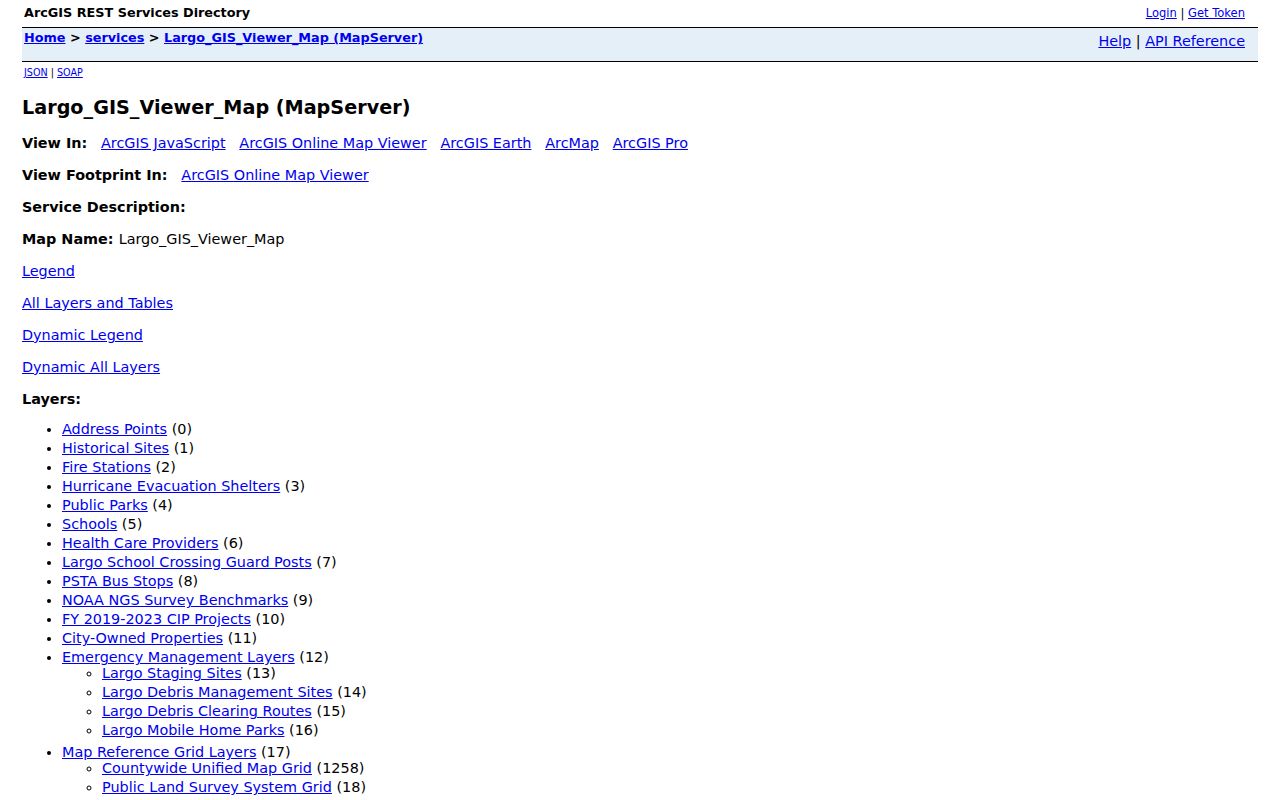Open Countywide Unified Map Grid layer

207,768
